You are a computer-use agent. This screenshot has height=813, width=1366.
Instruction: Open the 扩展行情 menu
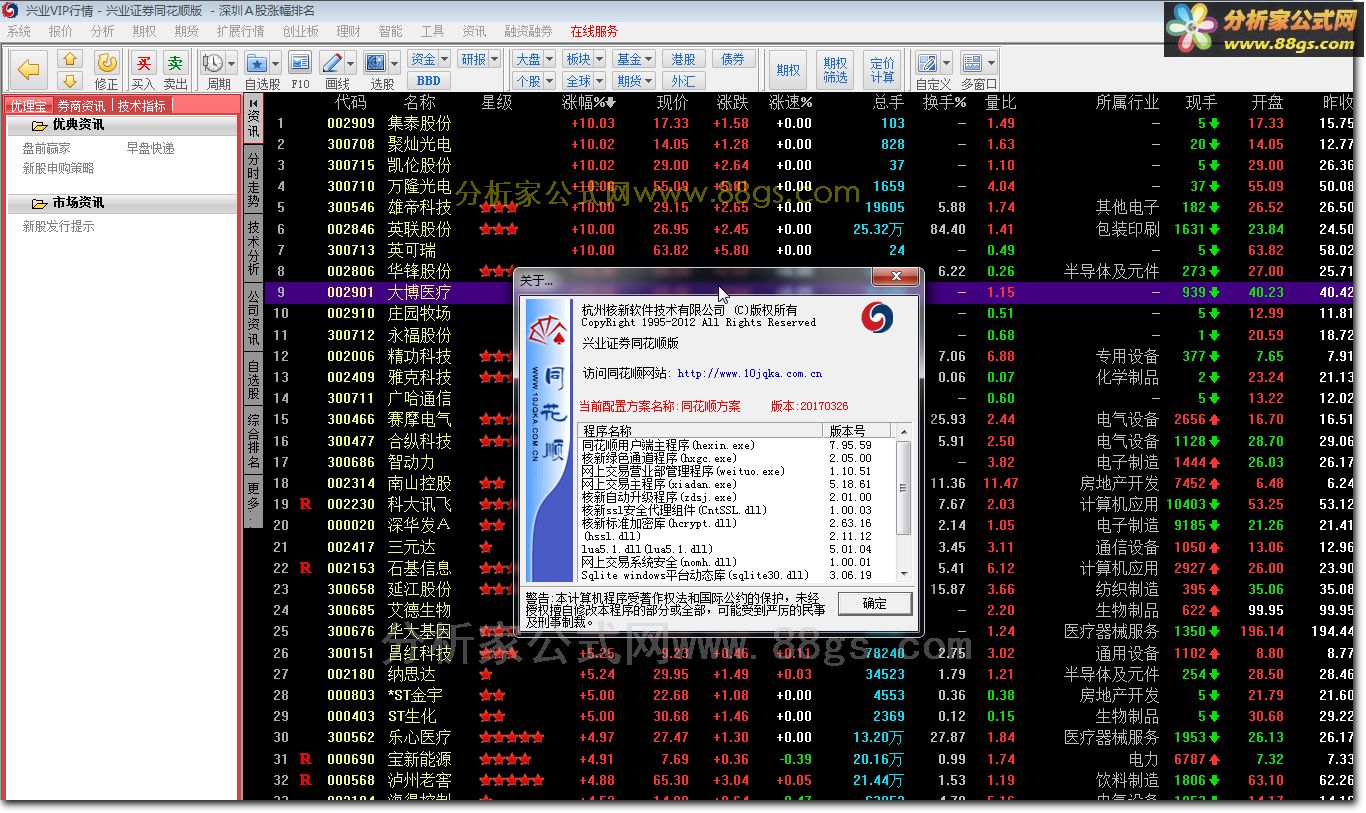click(x=240, y=31)
